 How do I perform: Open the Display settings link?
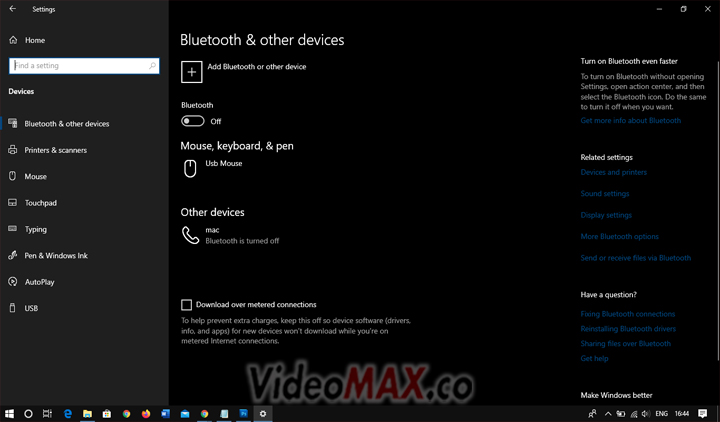[x=606, y=215]
